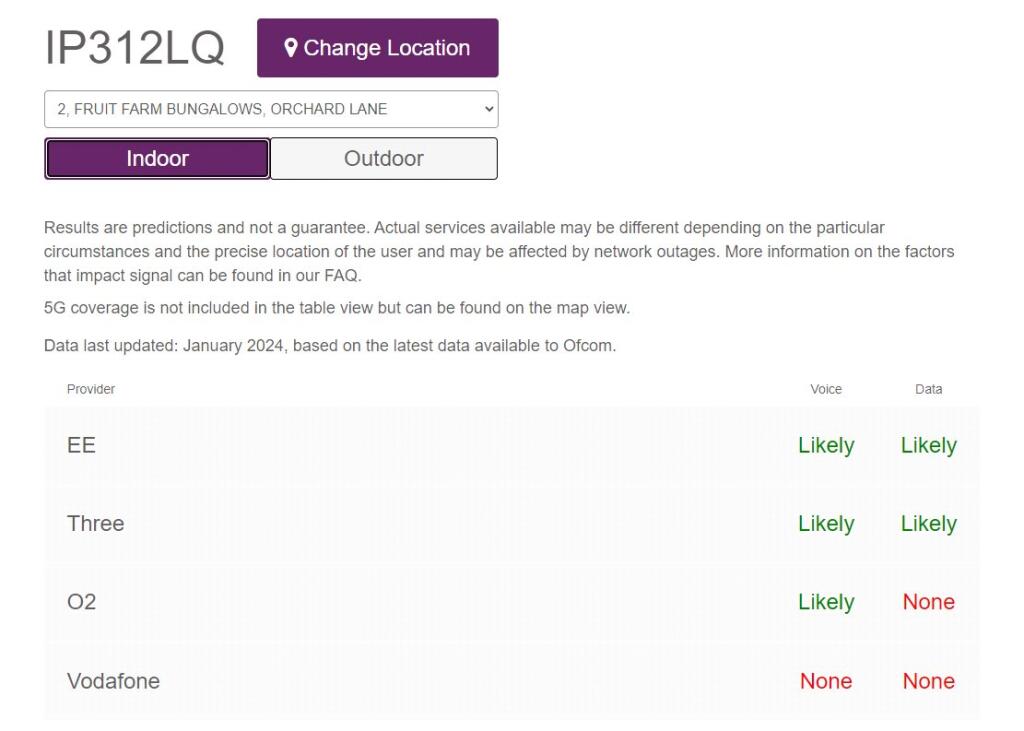The image size is (1024, 731).
Task: Click Vodafone's Data None status
Action: coord(928,681)
